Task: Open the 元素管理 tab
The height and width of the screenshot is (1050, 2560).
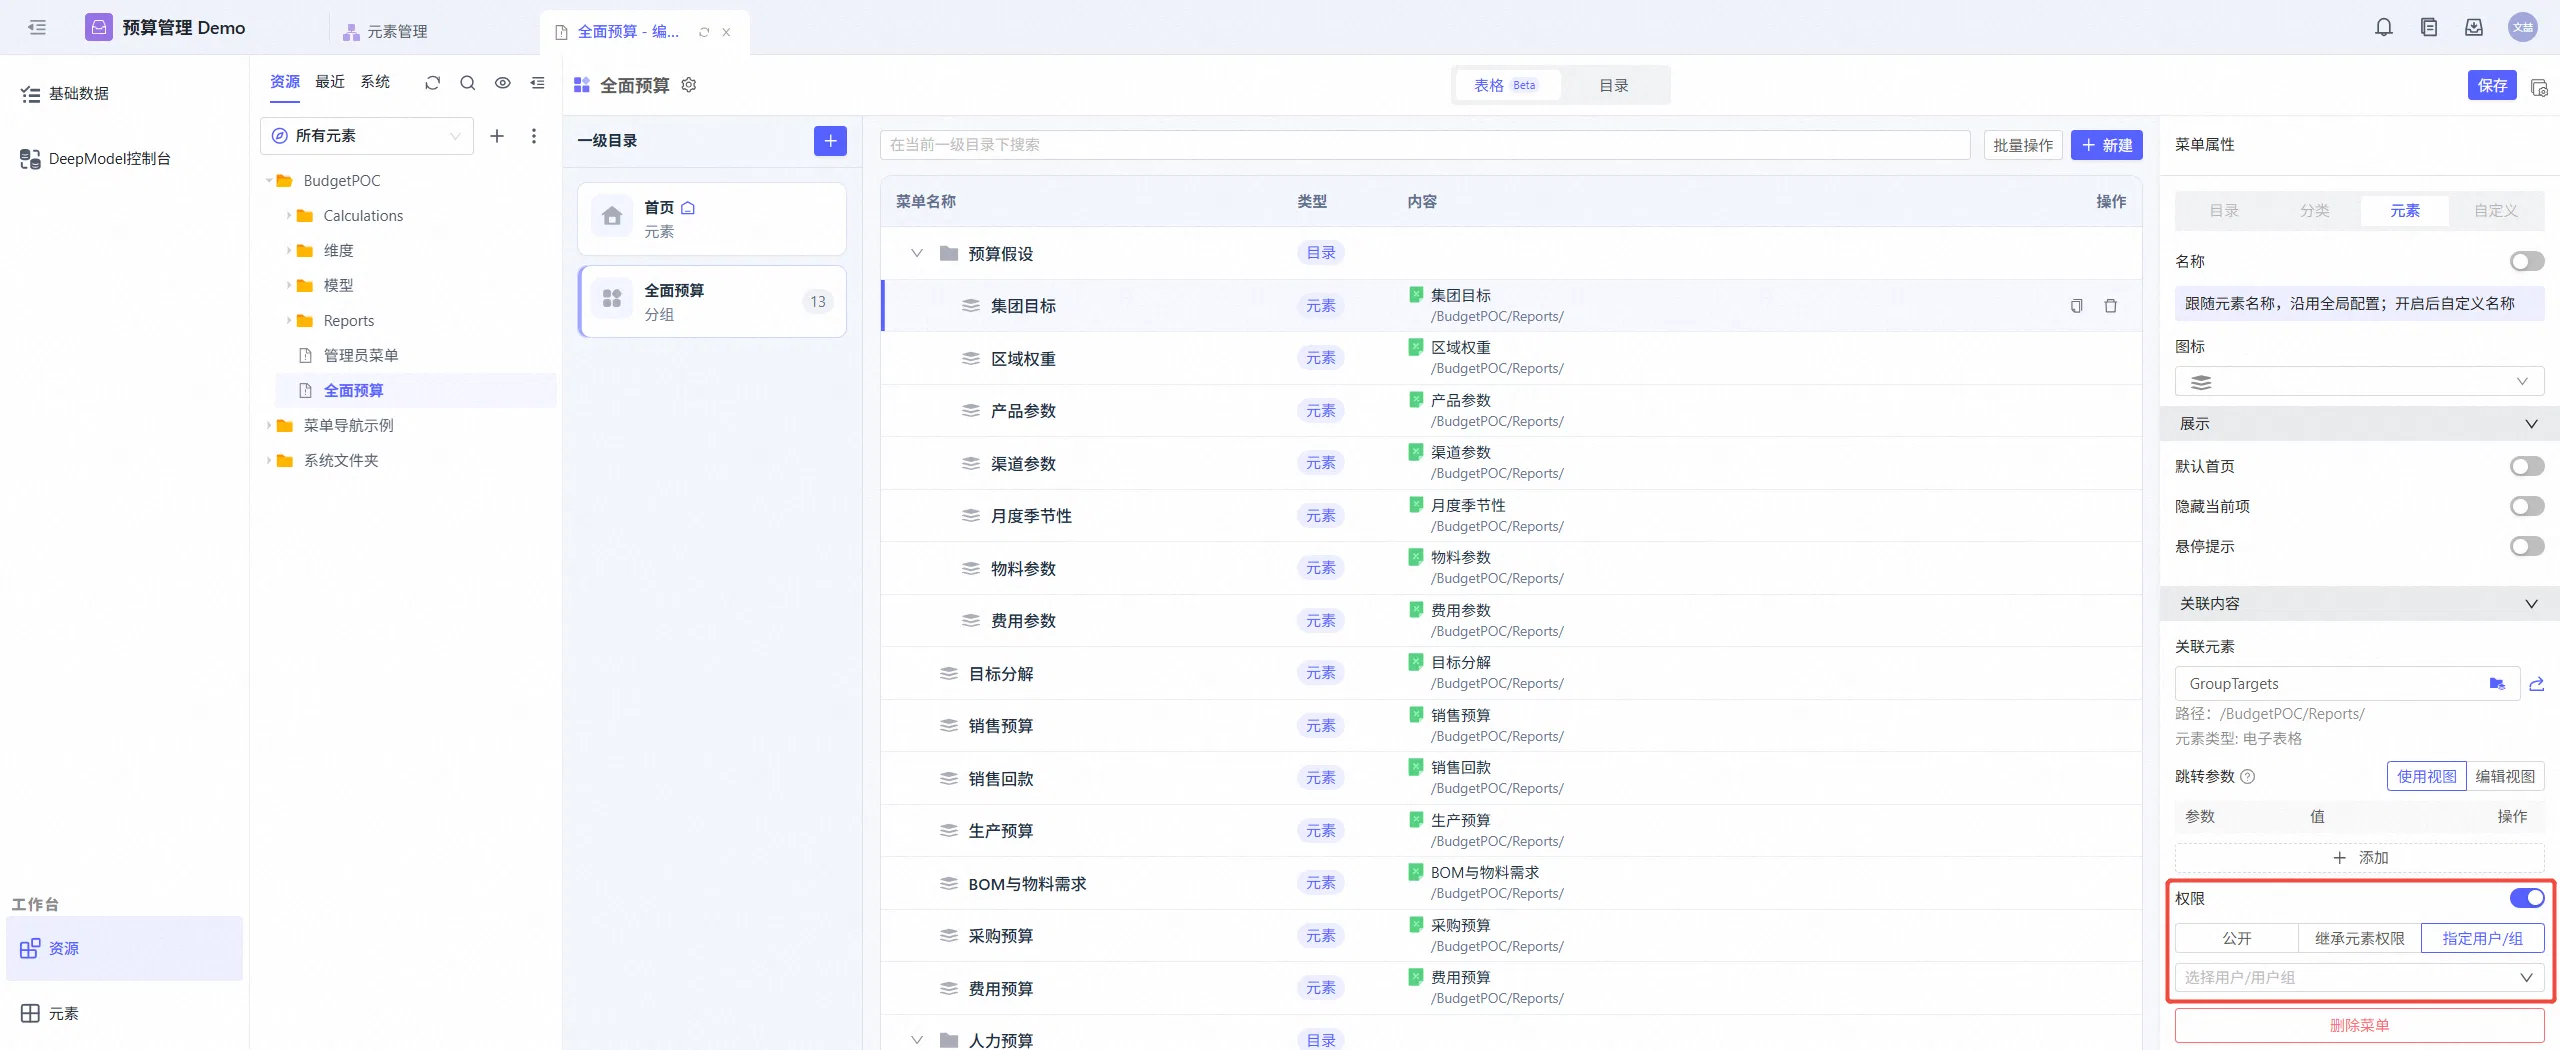Action: click(386, 32)
